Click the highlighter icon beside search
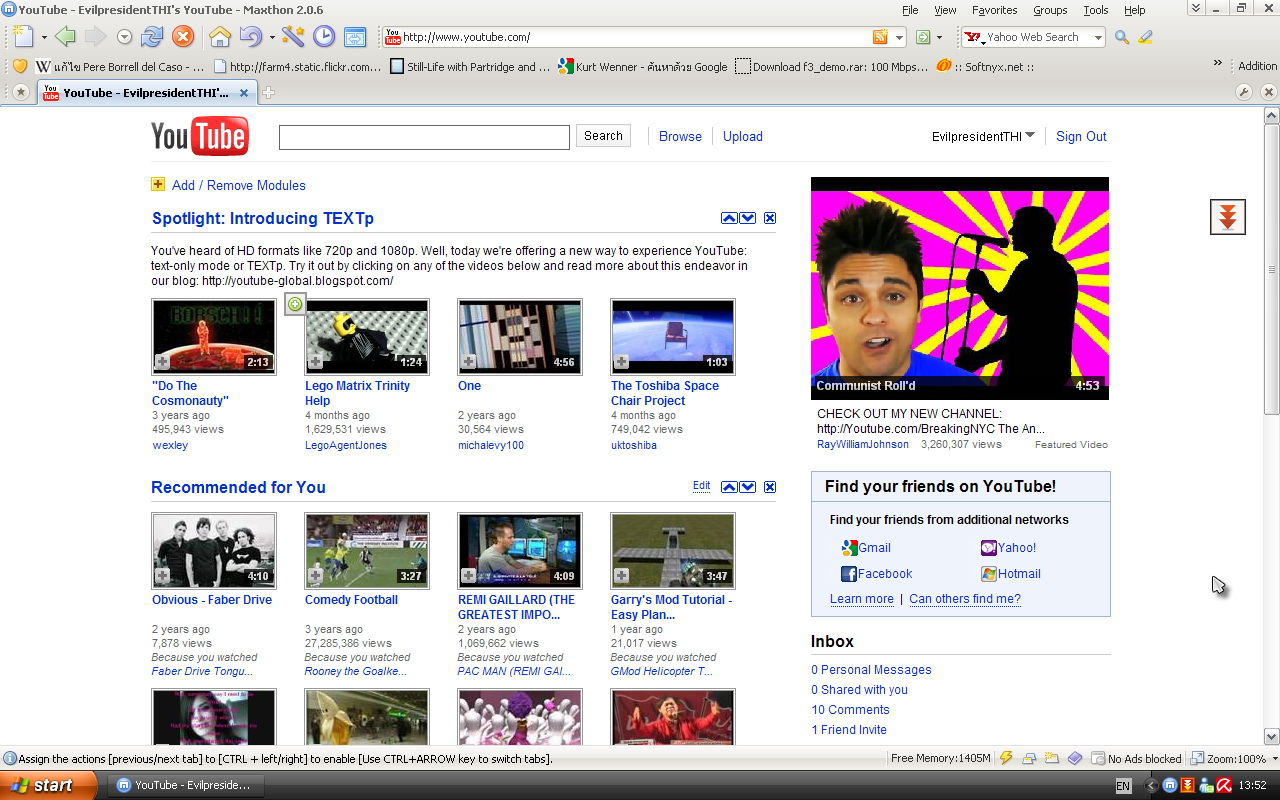The width and height of the screenshot is (1280, 800). click(x=1145, y=37)
